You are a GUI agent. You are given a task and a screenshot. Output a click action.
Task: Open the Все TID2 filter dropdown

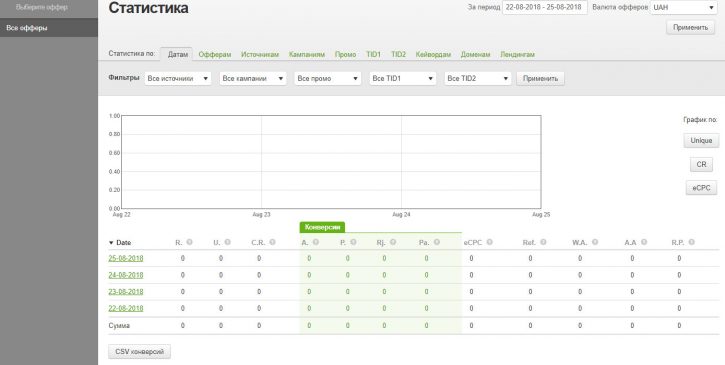tap(478, 79)
